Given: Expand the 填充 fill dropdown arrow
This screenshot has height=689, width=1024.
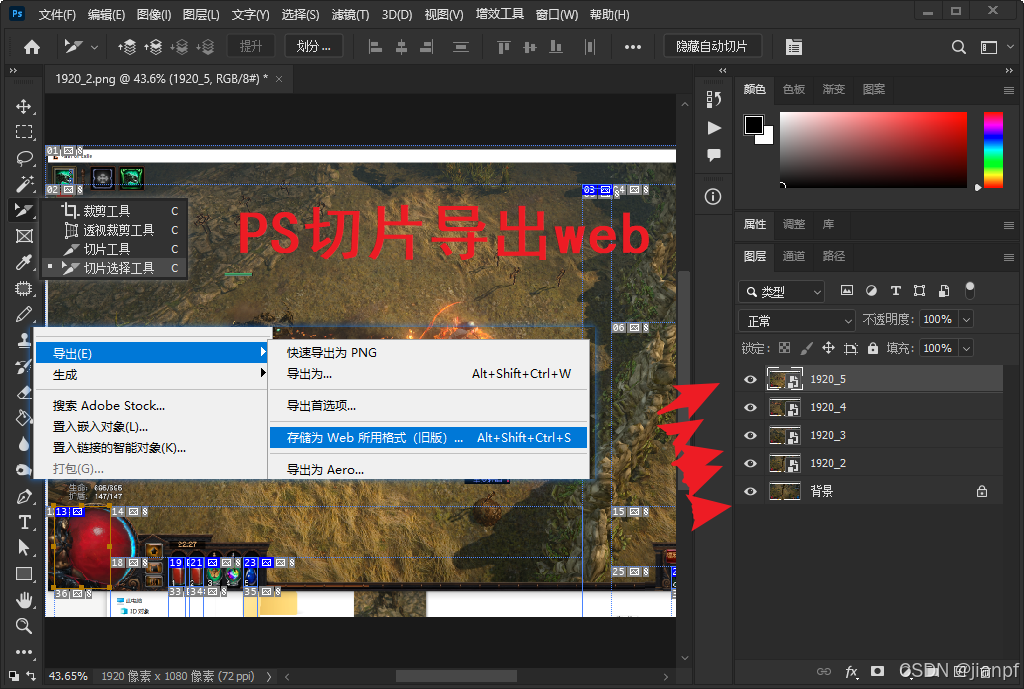Looking at the screenshot, I should click(x=967, y=348).
